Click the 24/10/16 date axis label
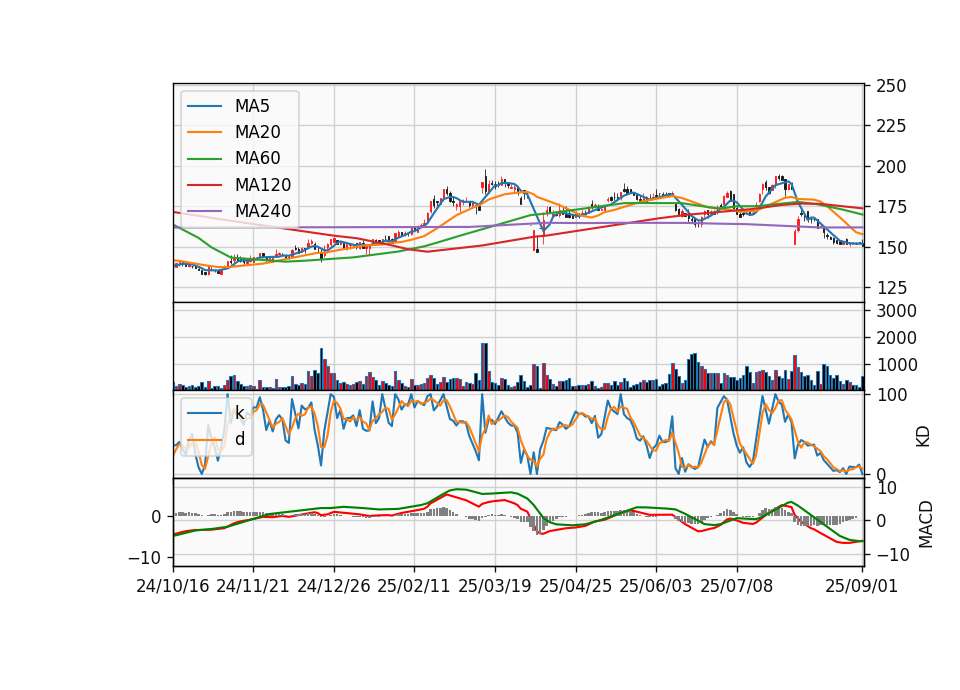Image resolution: width=960 pixels, height=690 pixels. pyautogui.click(x=173, y=586)
